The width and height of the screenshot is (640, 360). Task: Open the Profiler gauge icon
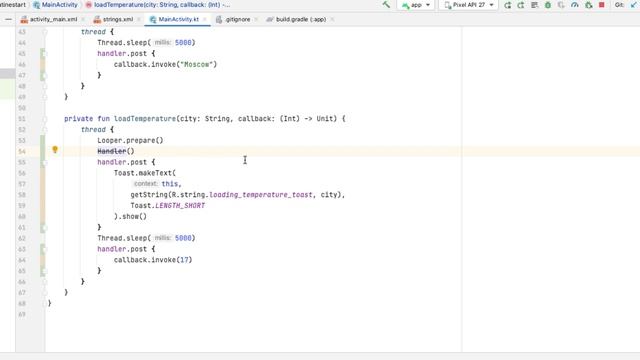pyautogui.click(x=575, y=5)
